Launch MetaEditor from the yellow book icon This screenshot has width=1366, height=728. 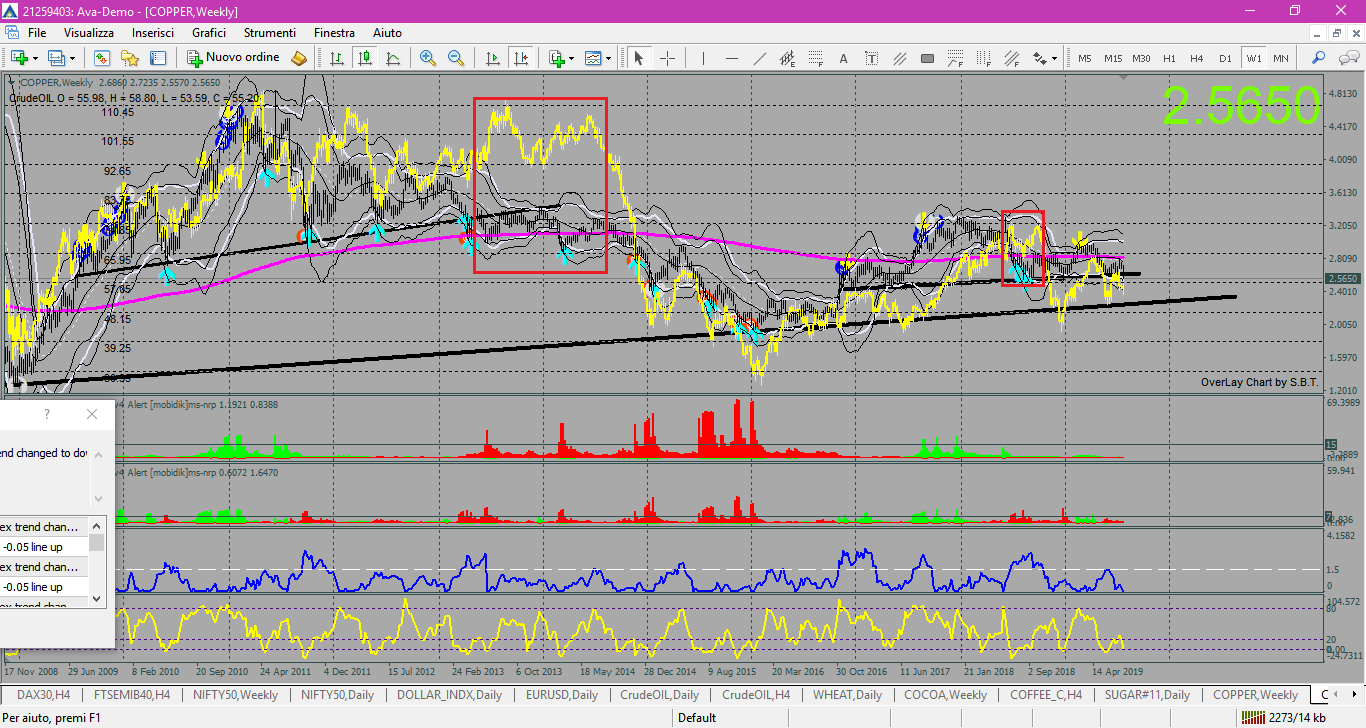click(299, 58)
